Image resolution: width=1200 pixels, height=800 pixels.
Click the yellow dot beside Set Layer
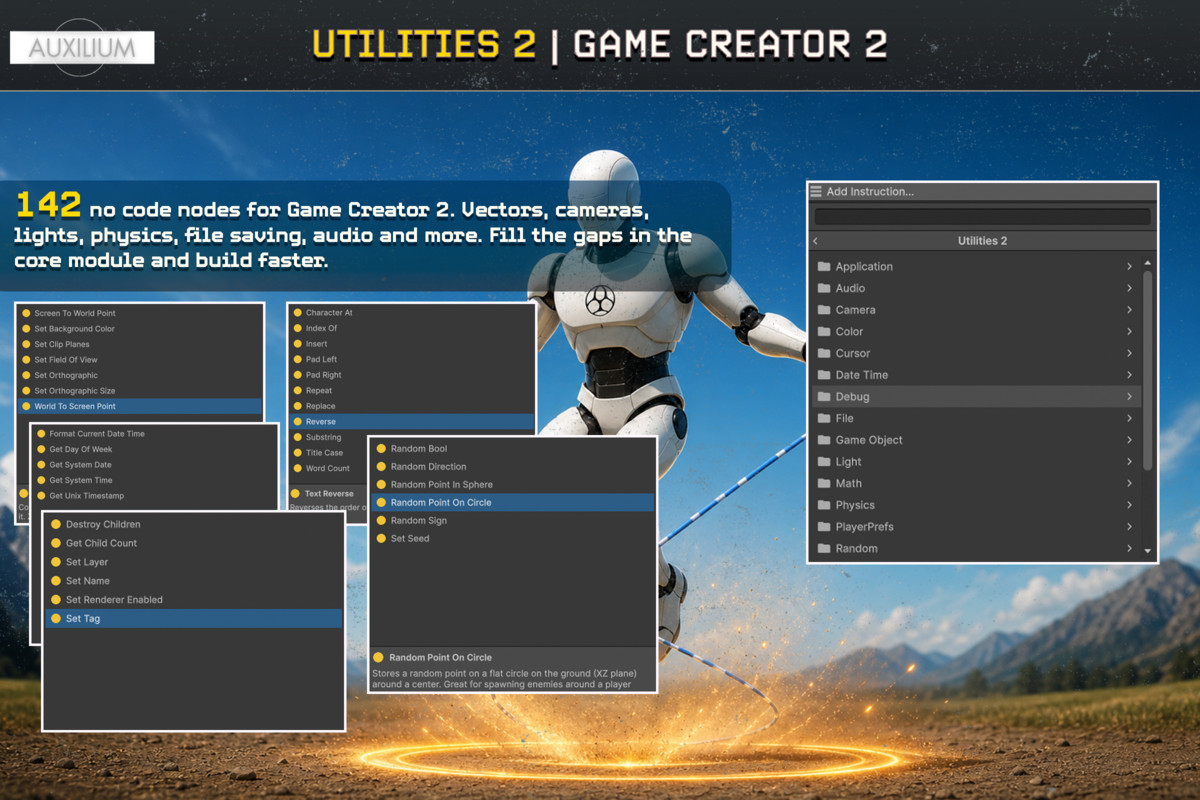pos(56,562)
